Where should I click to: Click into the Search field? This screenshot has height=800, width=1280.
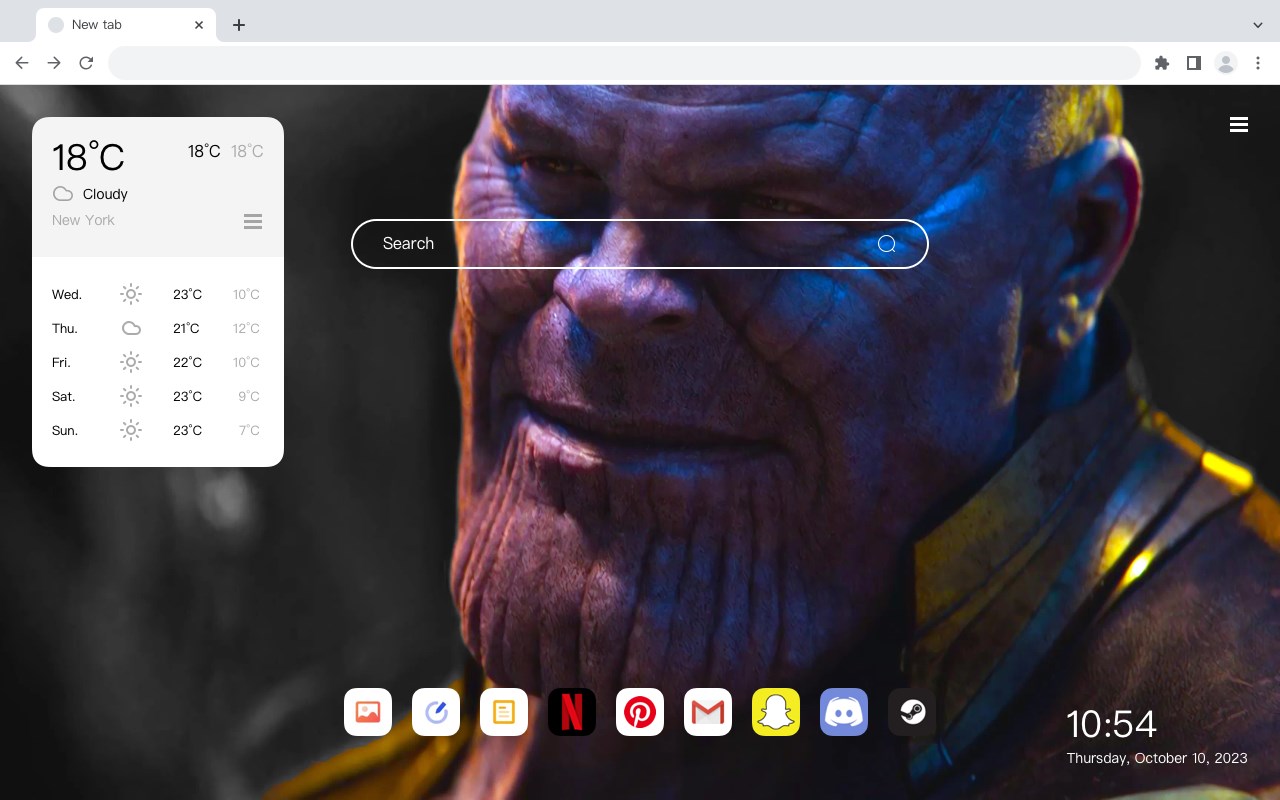(x=640, y=244)
